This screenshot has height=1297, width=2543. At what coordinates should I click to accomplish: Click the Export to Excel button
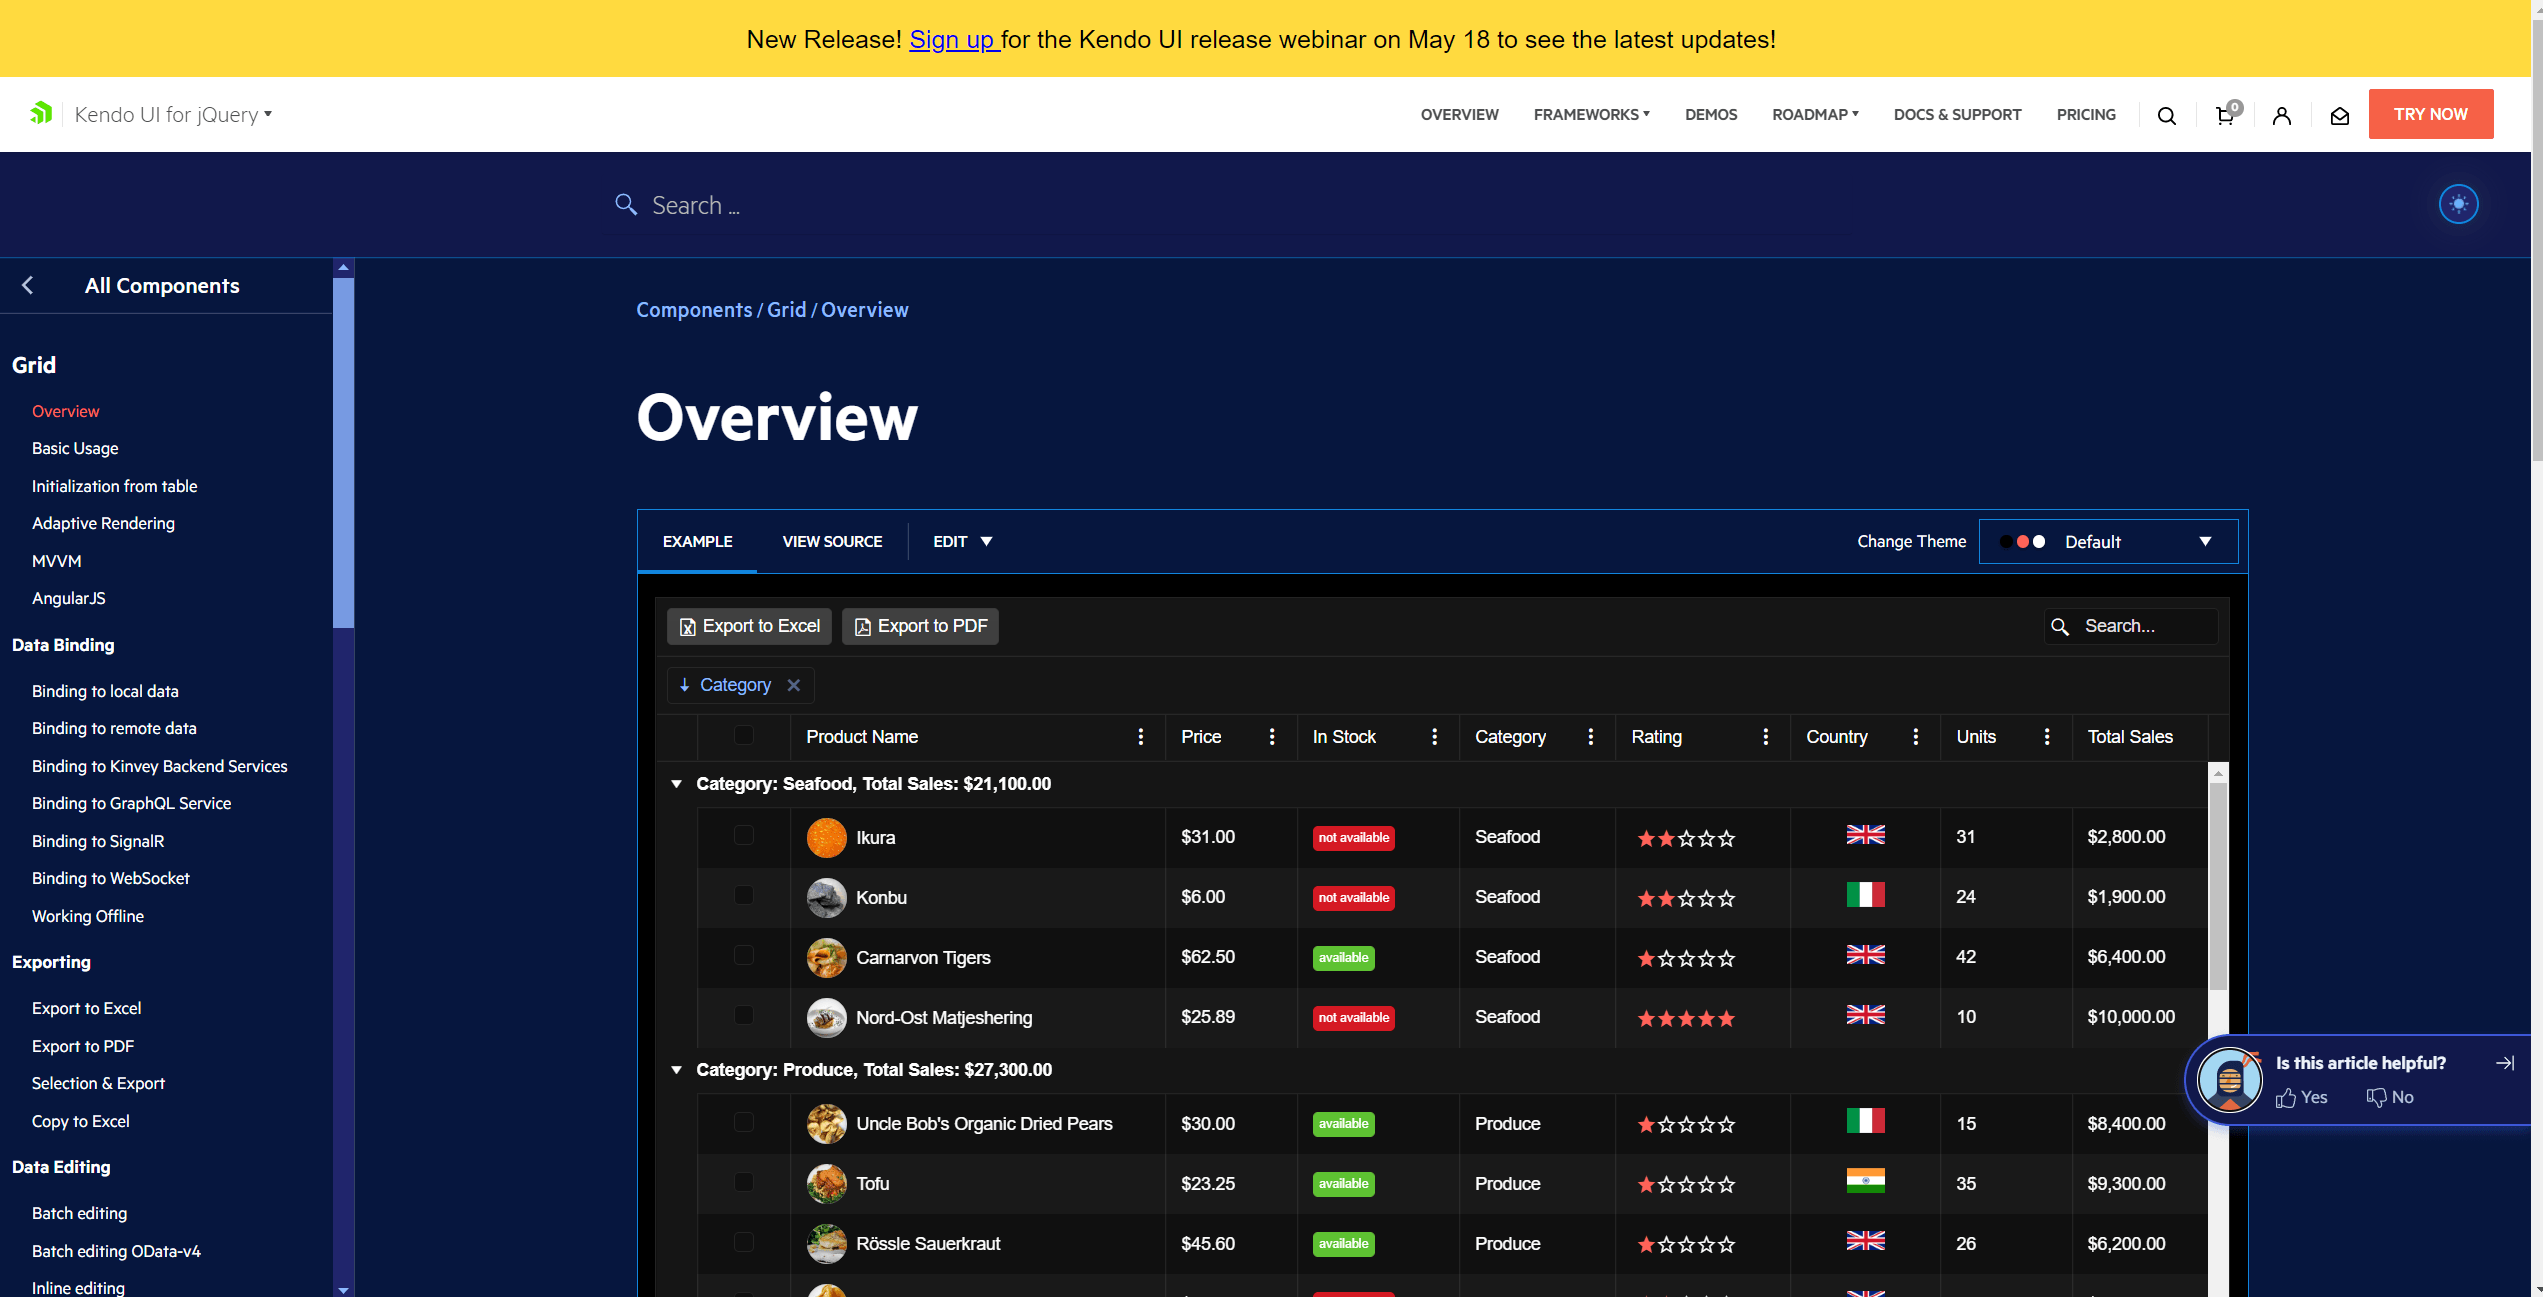click(749, 626)
